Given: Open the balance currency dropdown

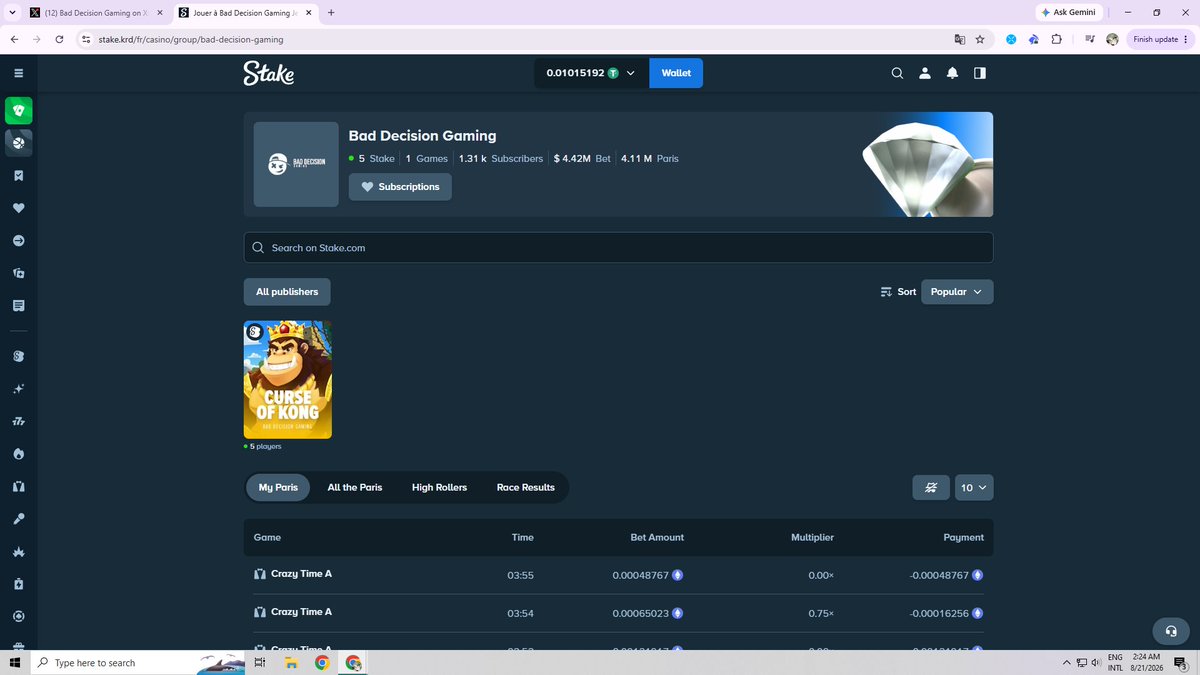Looking at the screenshot, I should coord(592,73).
